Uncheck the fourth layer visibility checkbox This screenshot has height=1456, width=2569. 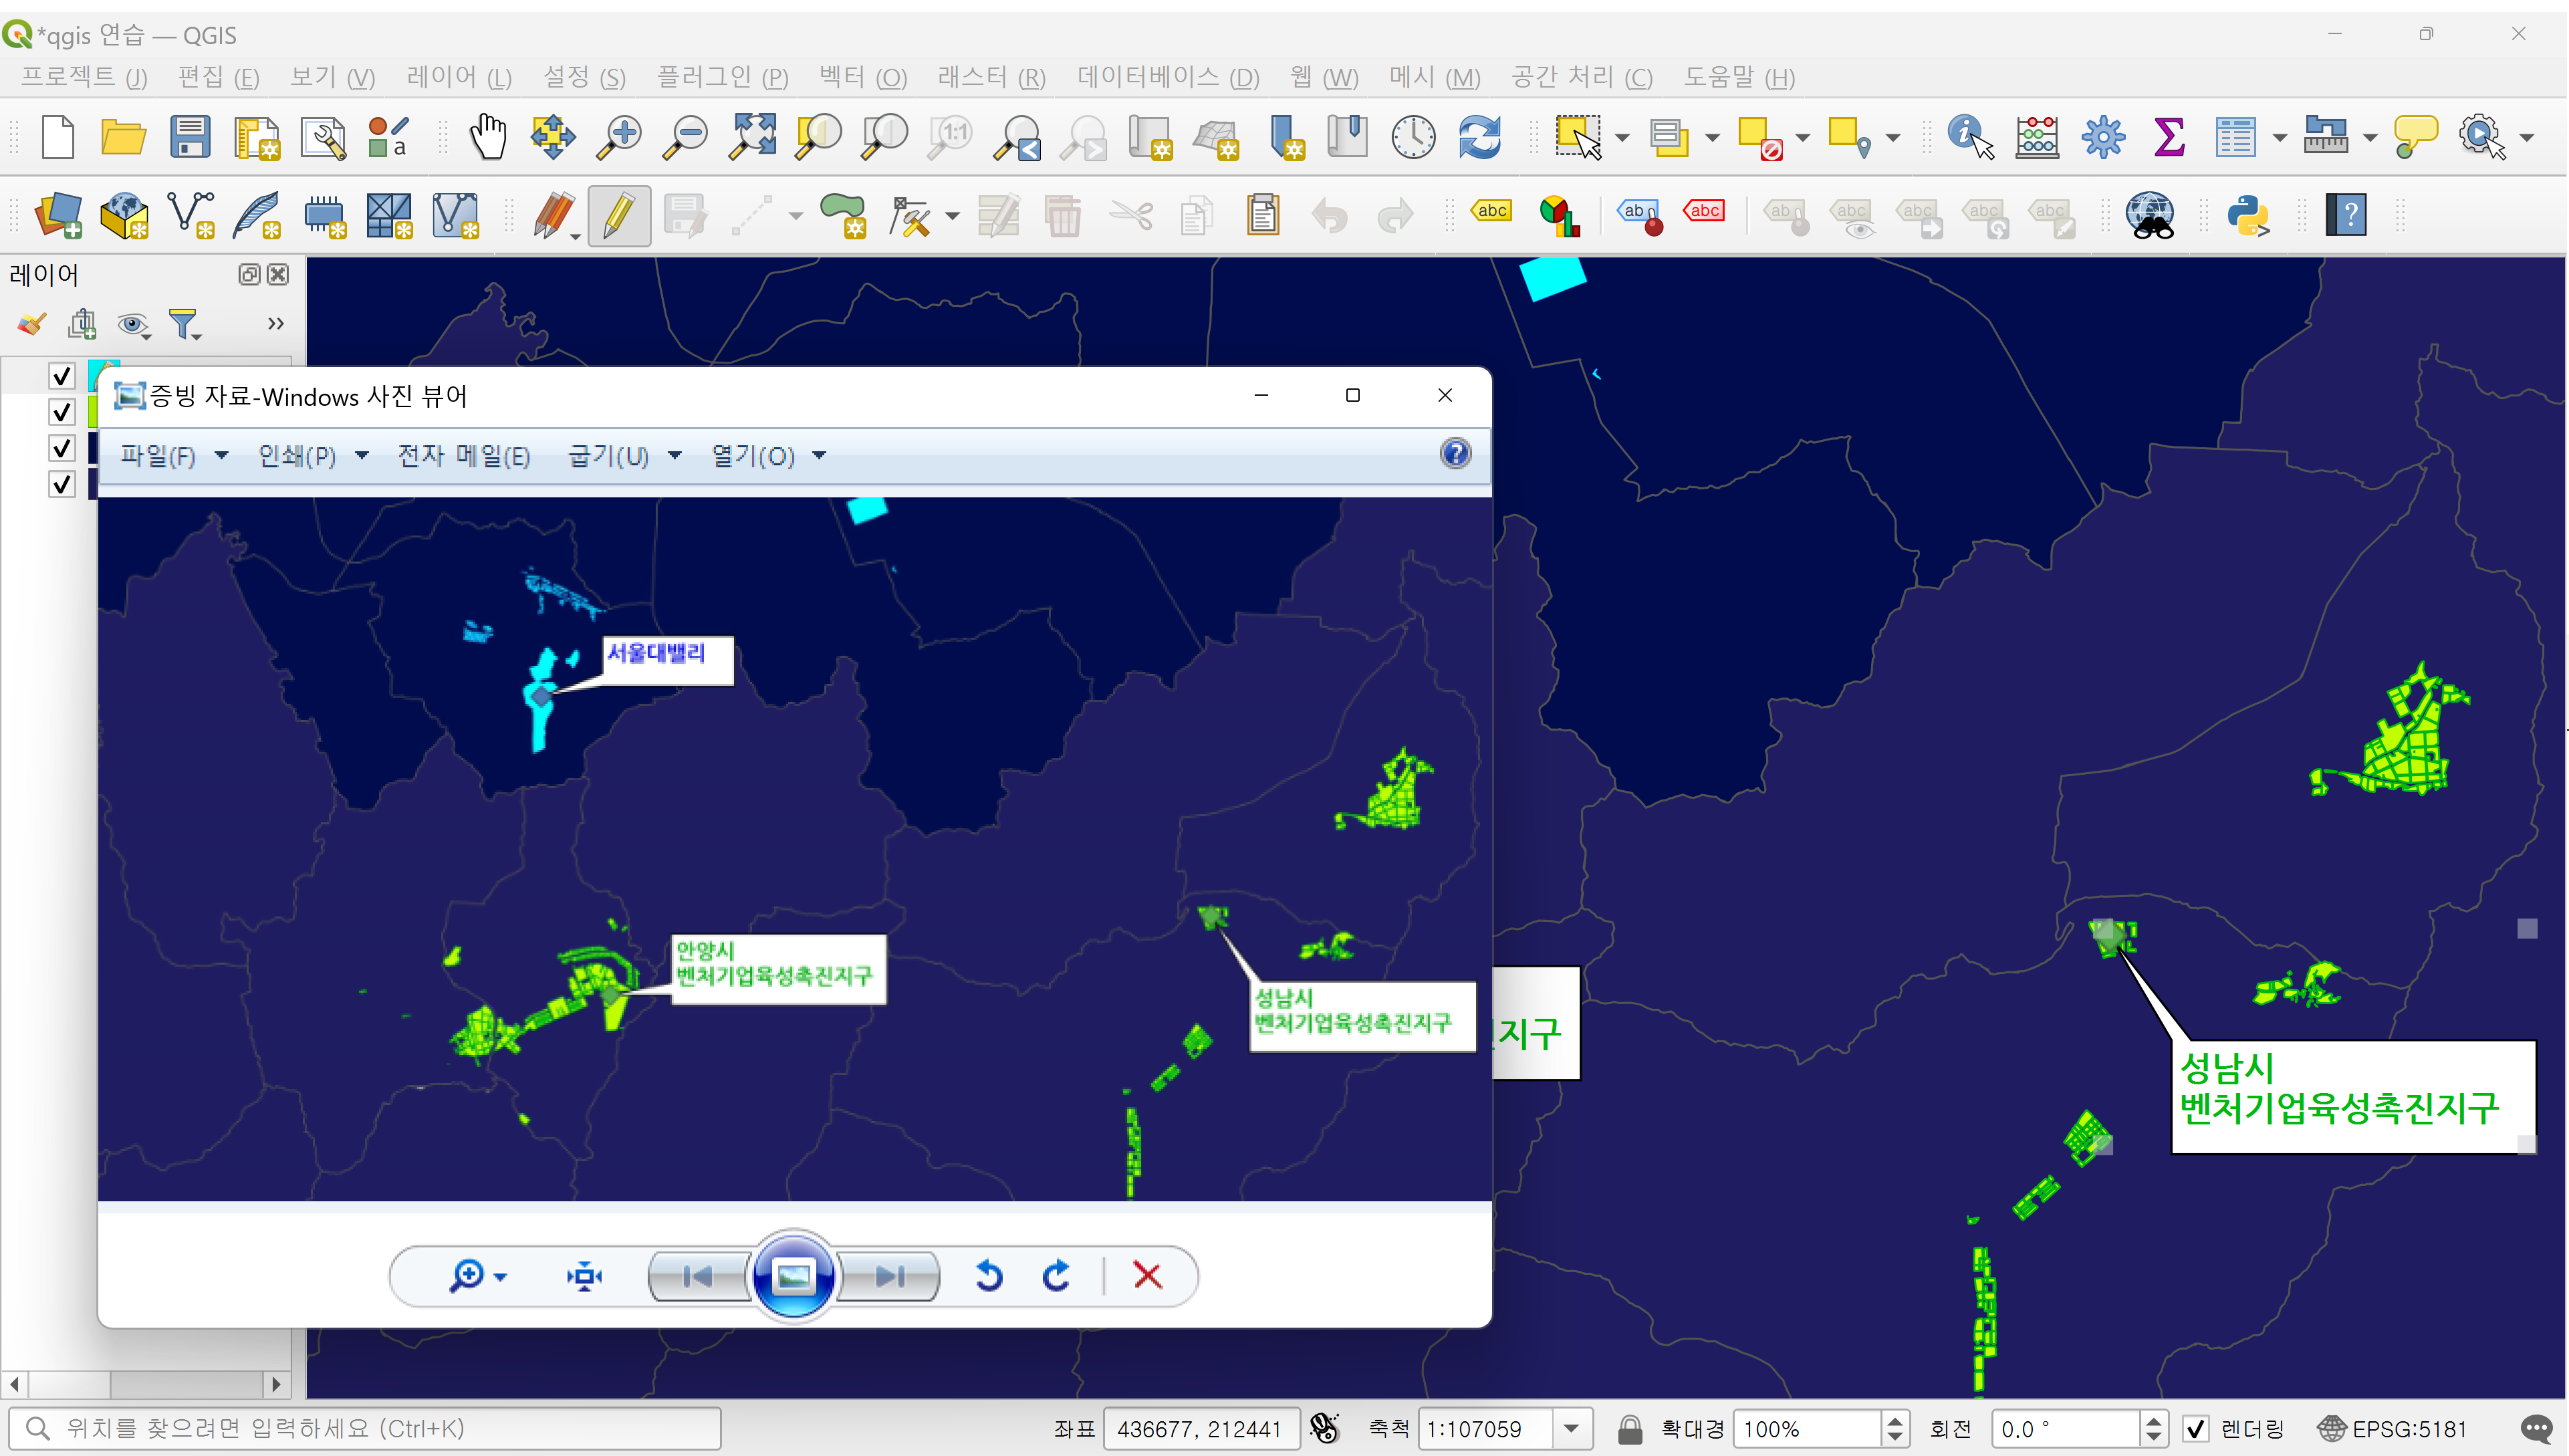click(x=62, y=484)
